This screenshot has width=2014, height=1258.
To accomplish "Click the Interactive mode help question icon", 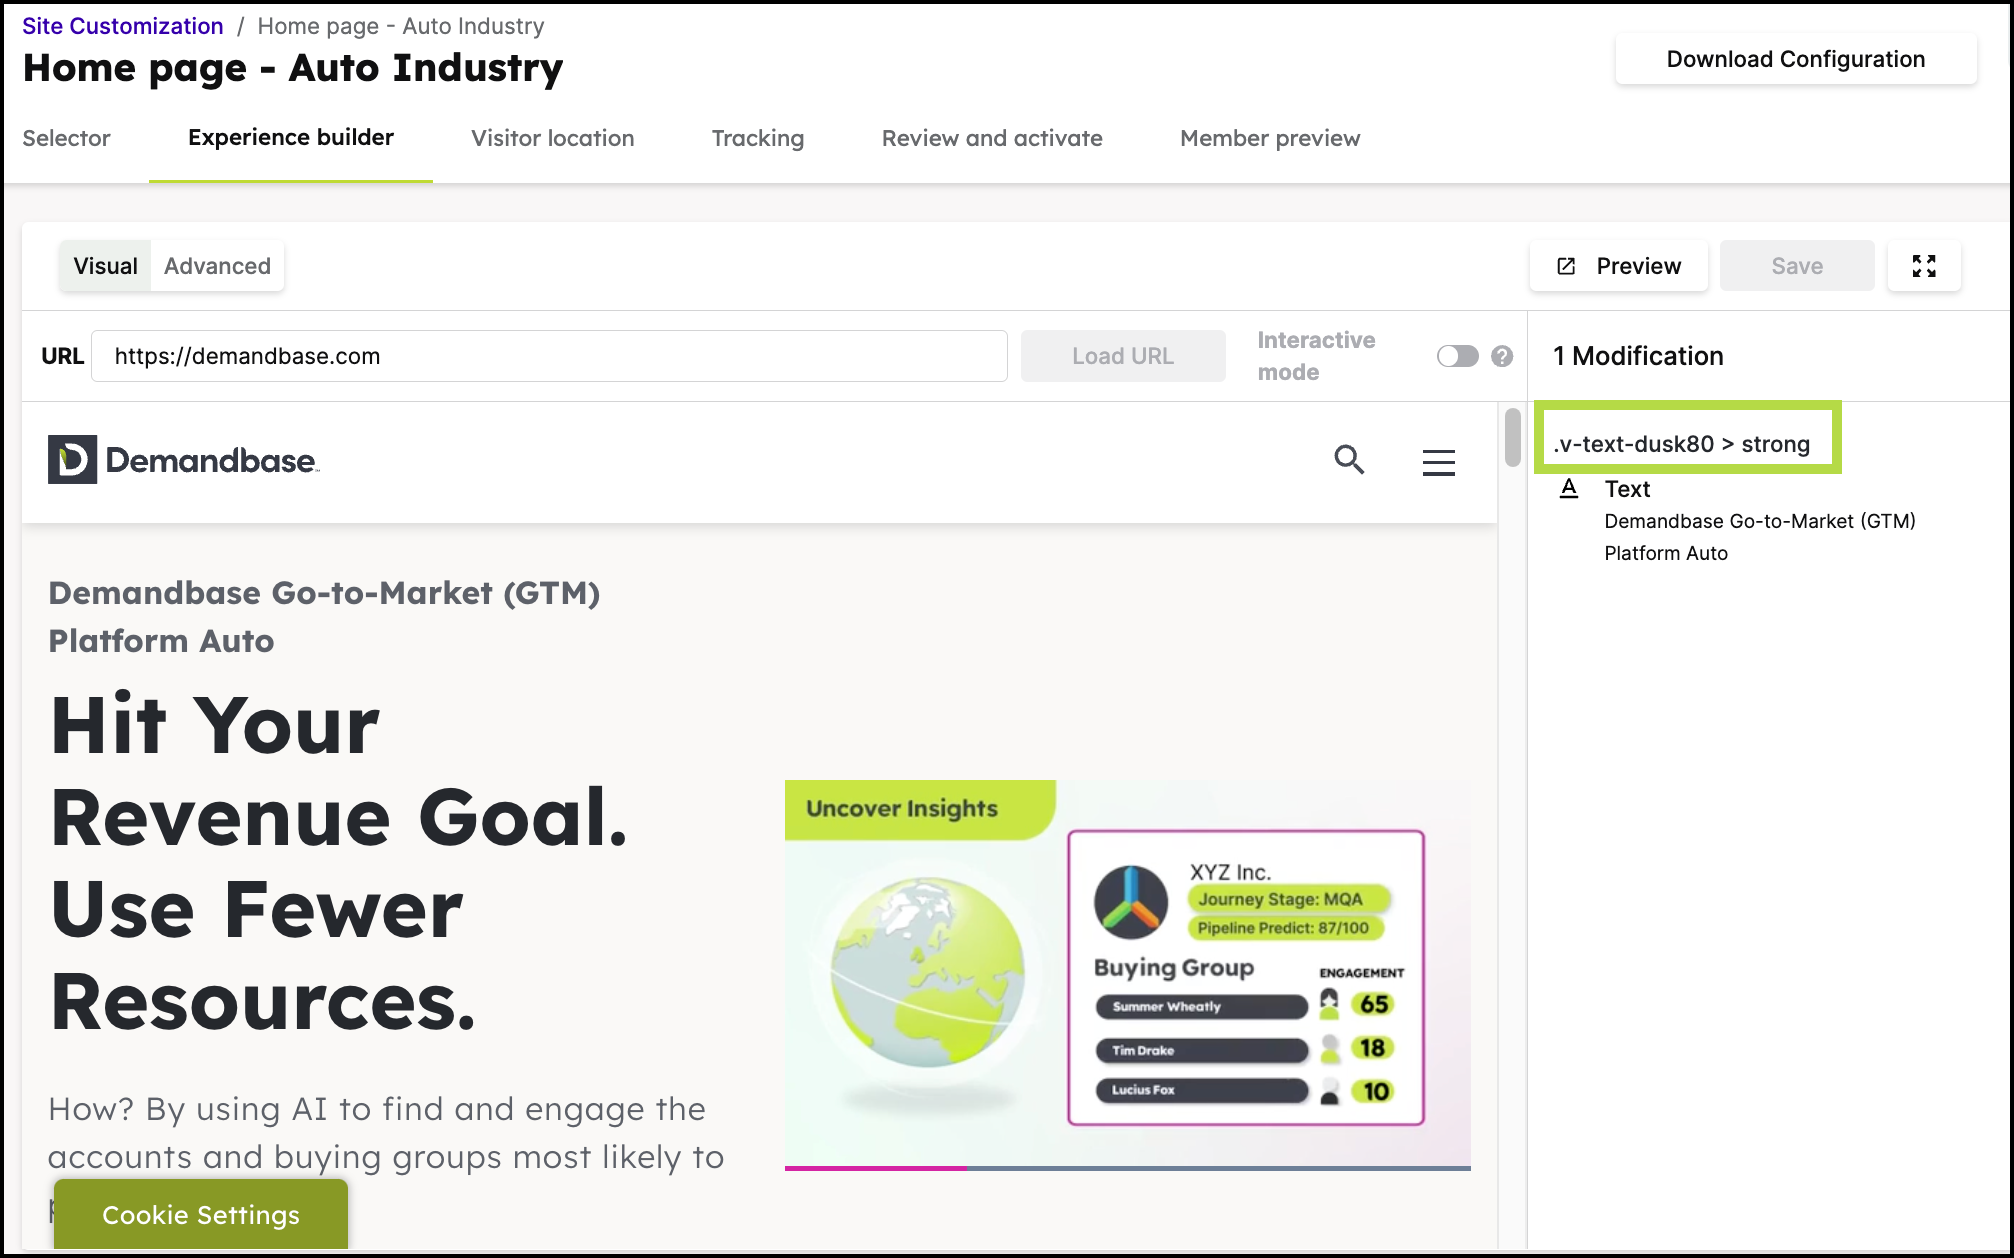I will [x=1502, y=356].
